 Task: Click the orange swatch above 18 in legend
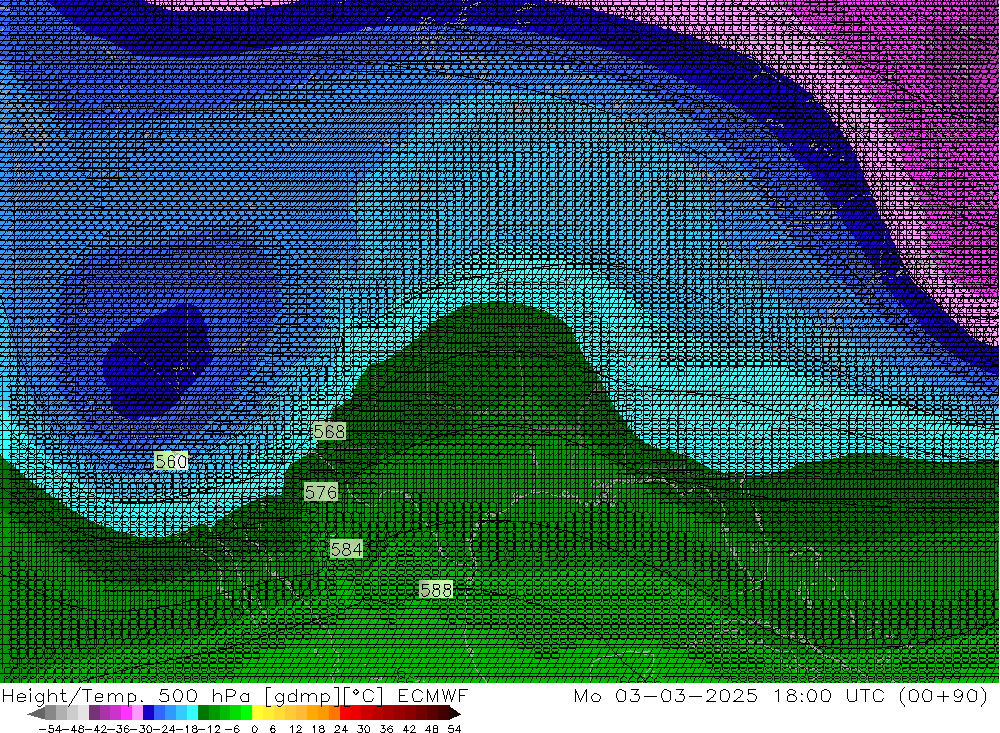point(323,712)
